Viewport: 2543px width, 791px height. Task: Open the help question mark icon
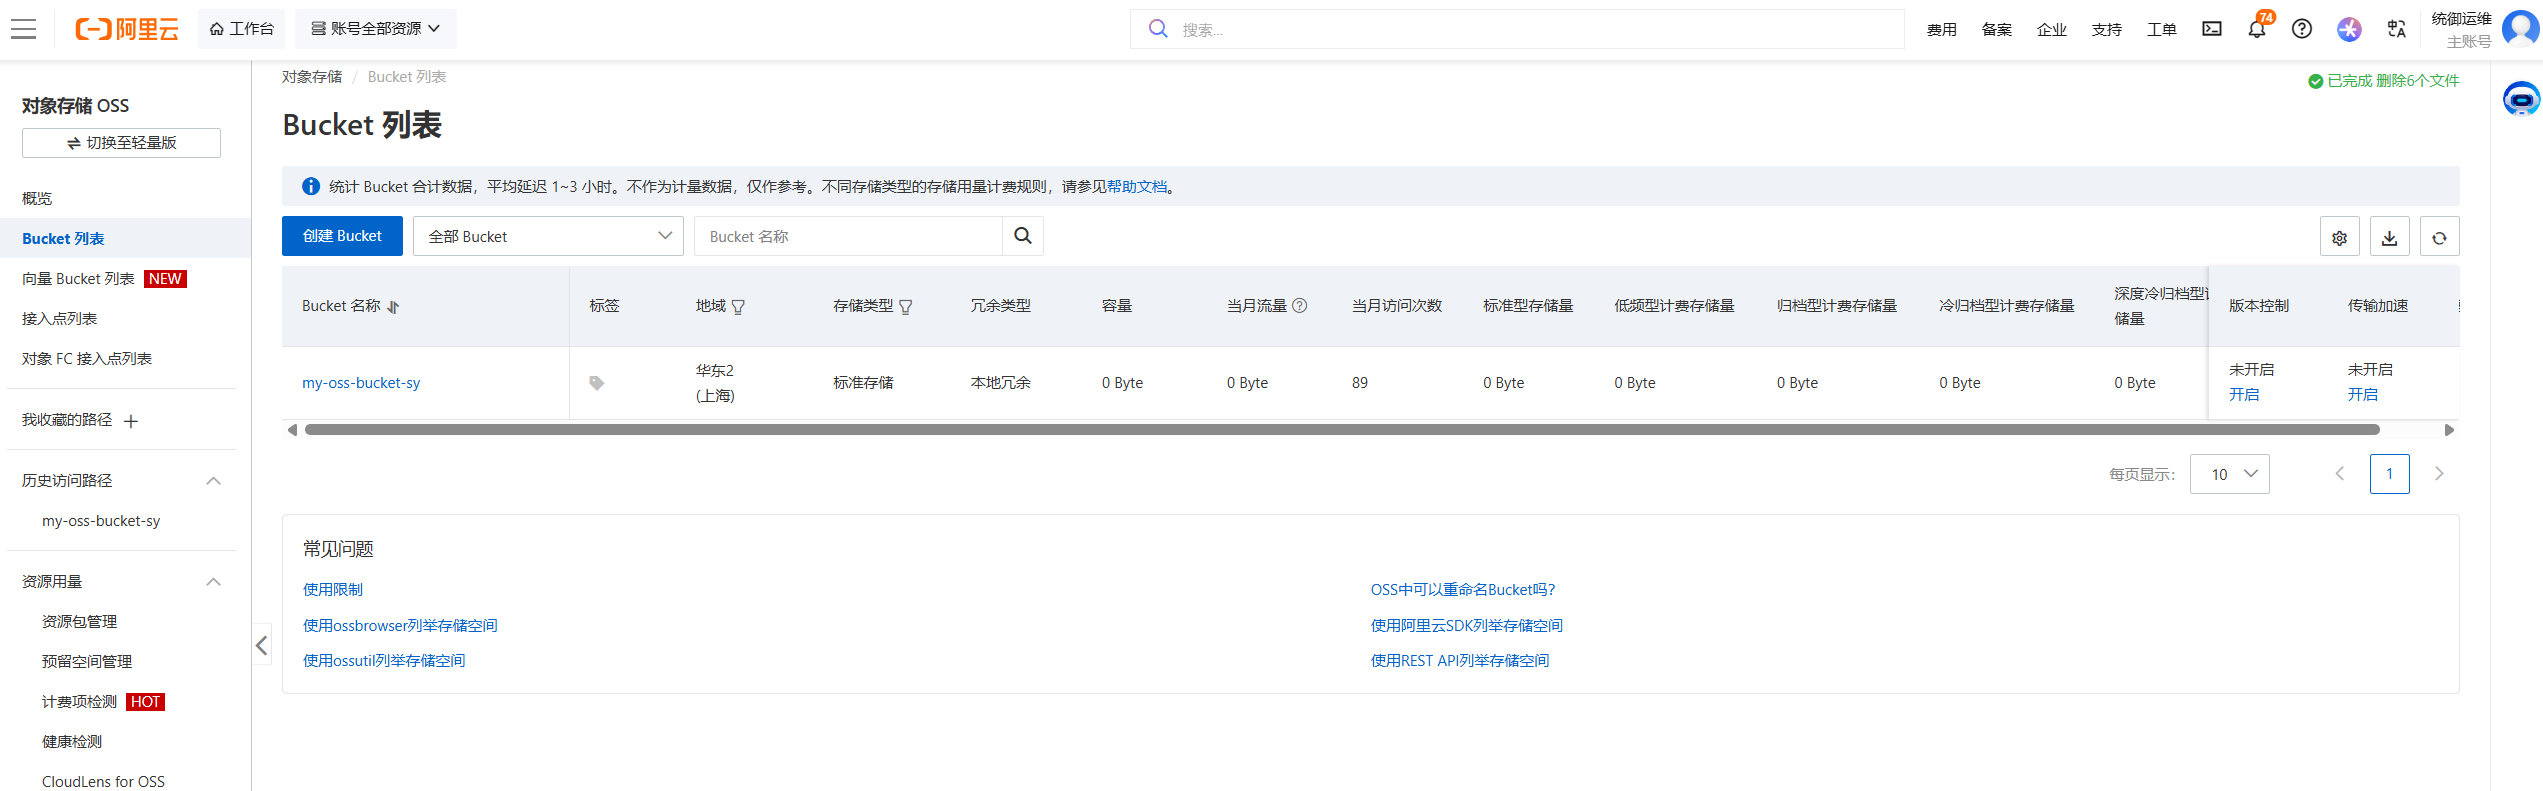pyautogui.click(x=2302, y=29)
